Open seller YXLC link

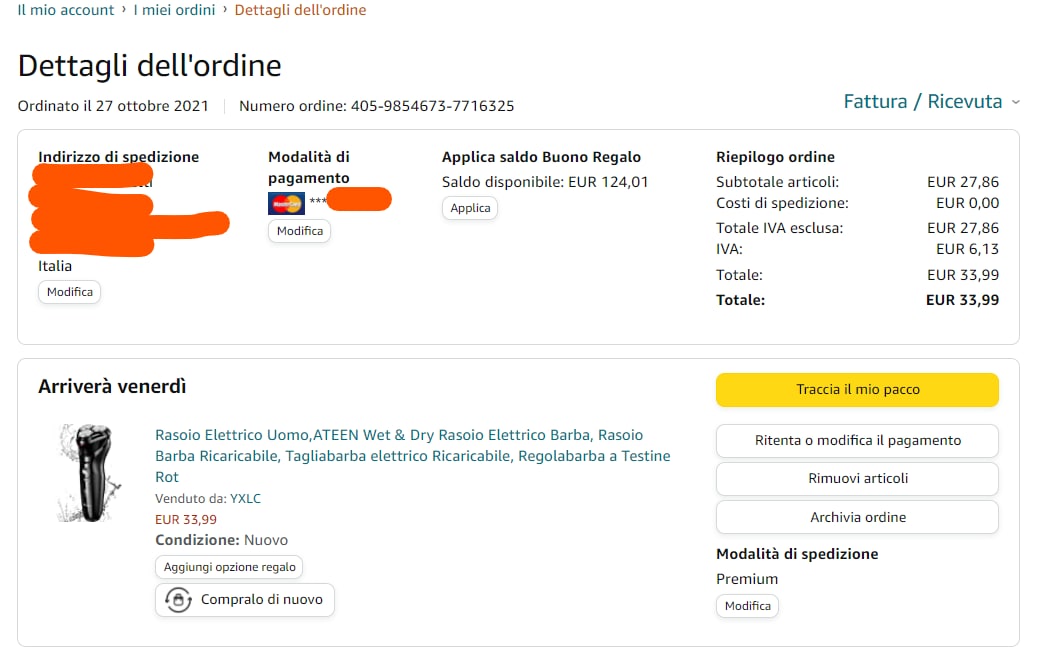(245, 498)
